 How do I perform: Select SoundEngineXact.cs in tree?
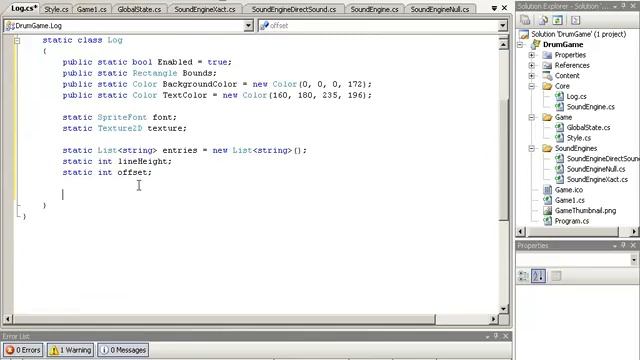(597, 180)
